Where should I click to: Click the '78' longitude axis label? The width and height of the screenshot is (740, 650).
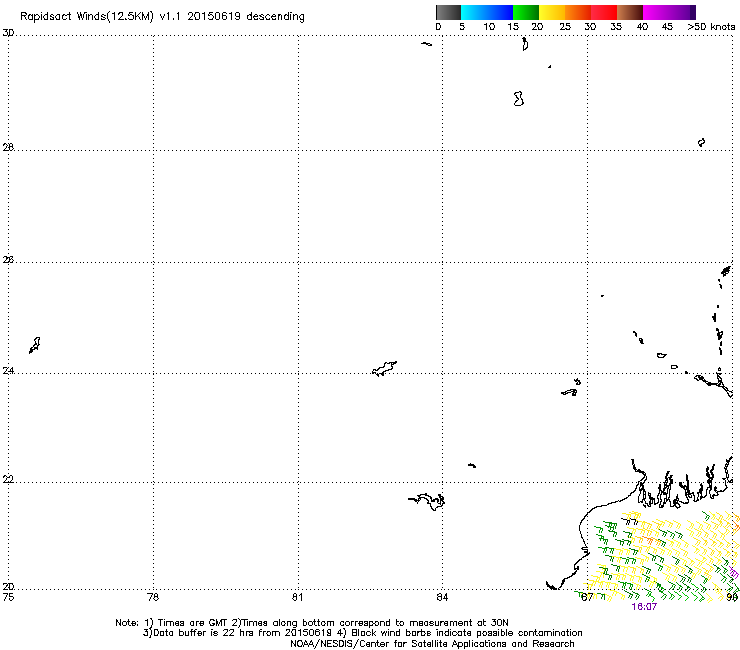(x=153, y=597)
